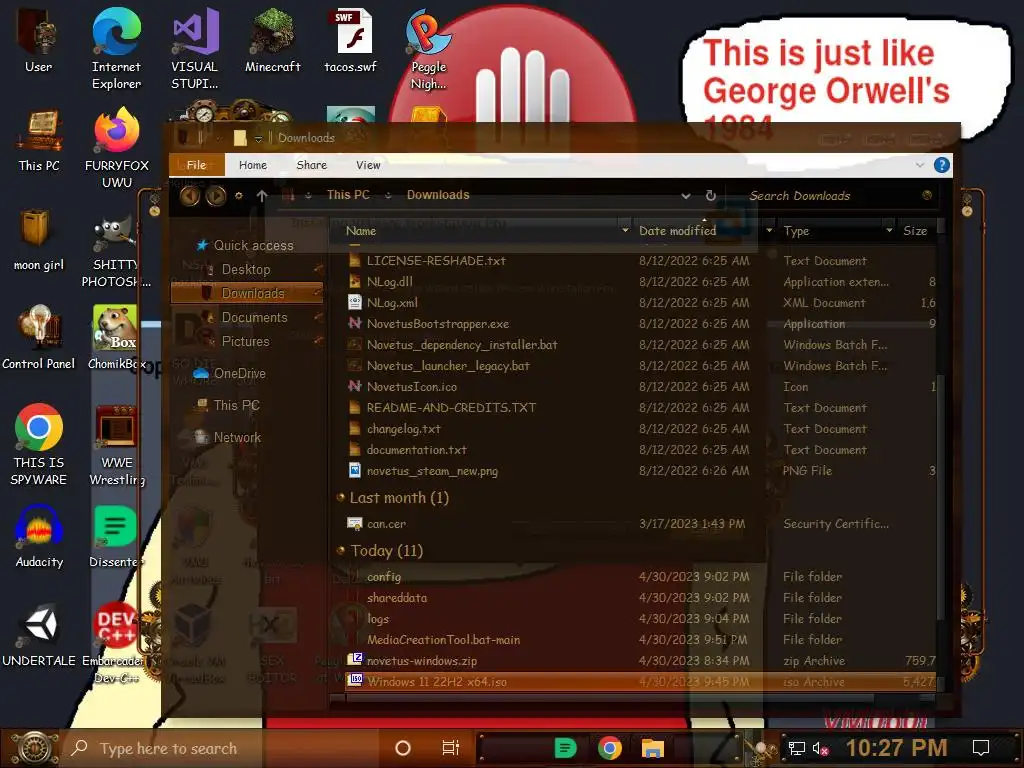
Task: Click the network tray icon
Action: [x=797, y=748]
